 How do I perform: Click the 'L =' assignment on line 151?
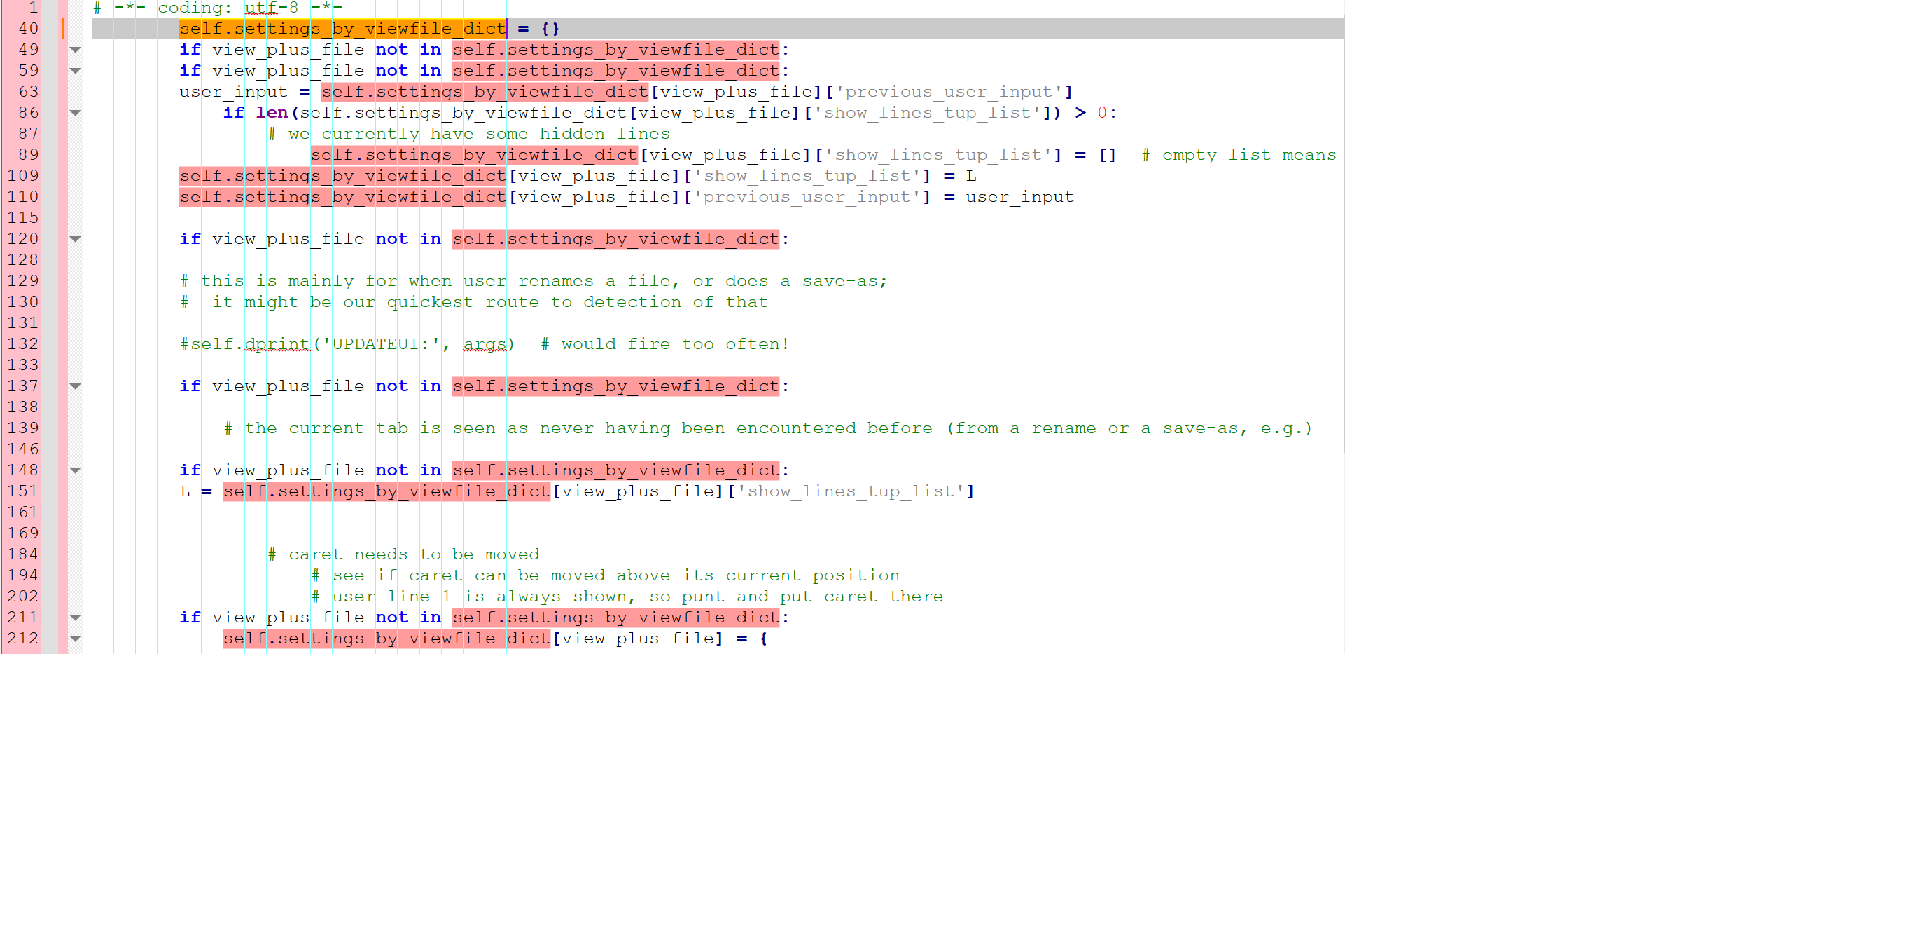pyautogui.click(x=196, y=491)
